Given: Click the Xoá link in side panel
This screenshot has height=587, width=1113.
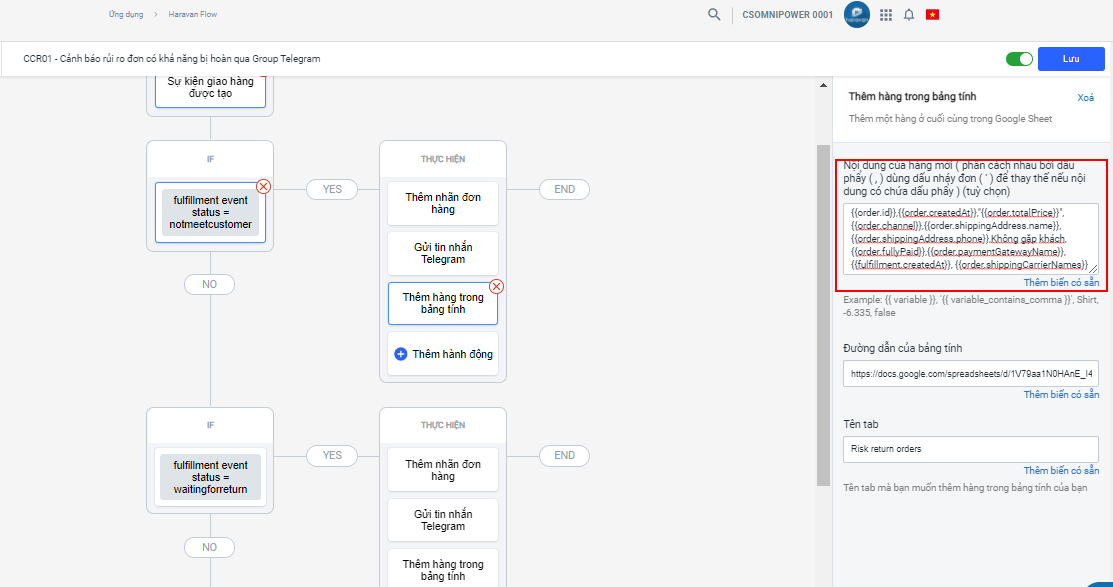Looking at the screenshot, I should coord(1085,98).
